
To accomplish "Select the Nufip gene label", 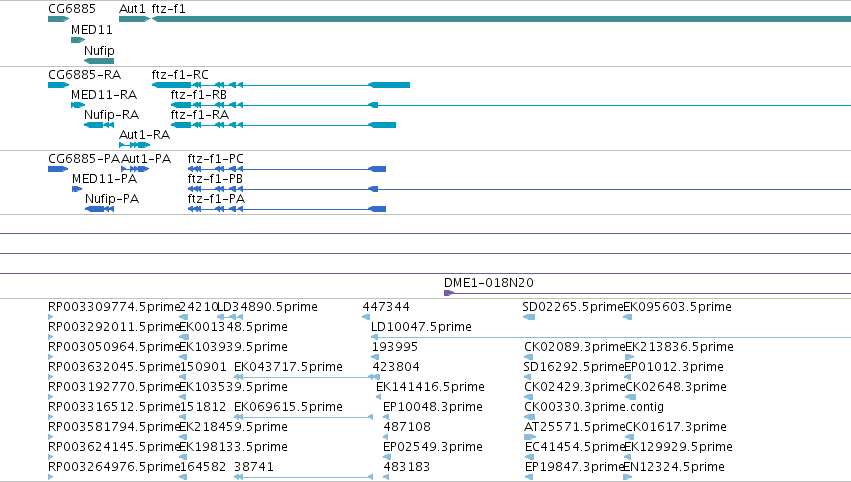I will coord(99,51).
